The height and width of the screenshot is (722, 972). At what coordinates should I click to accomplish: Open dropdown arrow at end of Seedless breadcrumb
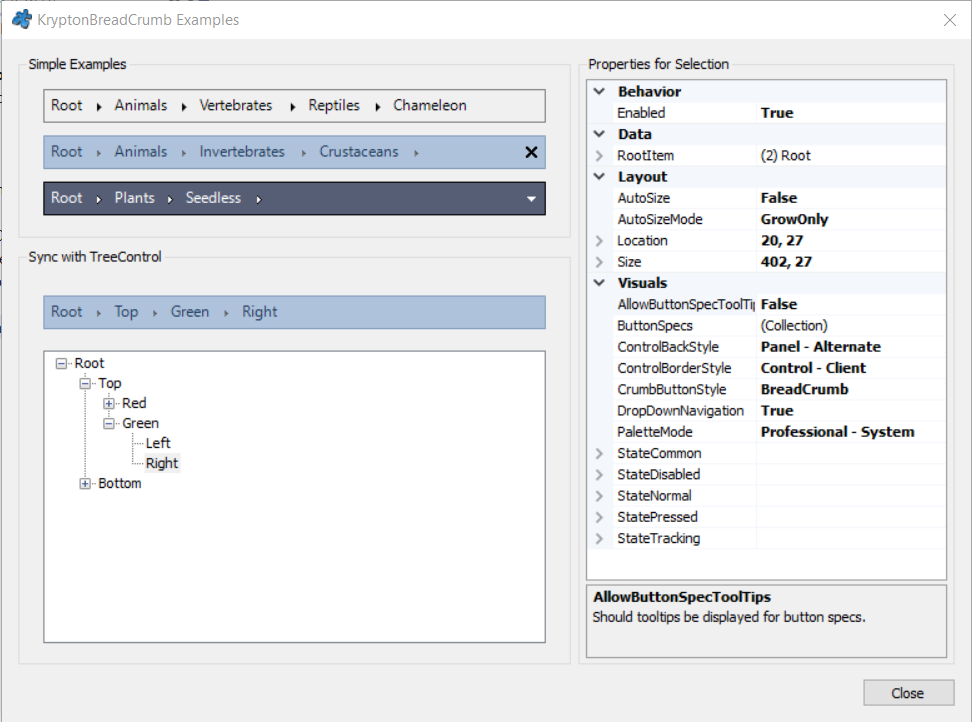[x=531, y=199]
